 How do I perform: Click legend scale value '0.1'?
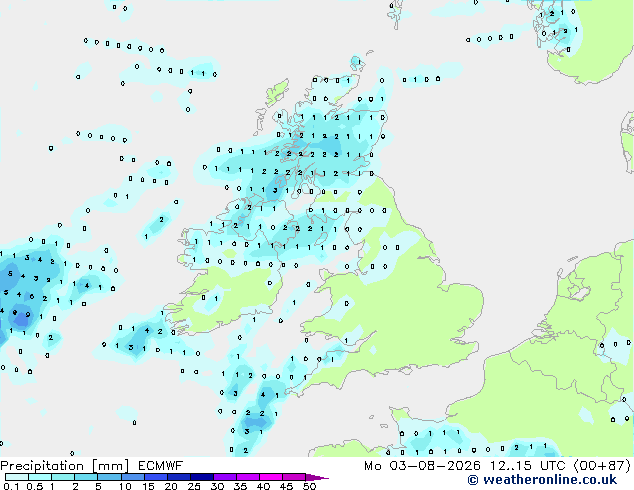(11, 486)
